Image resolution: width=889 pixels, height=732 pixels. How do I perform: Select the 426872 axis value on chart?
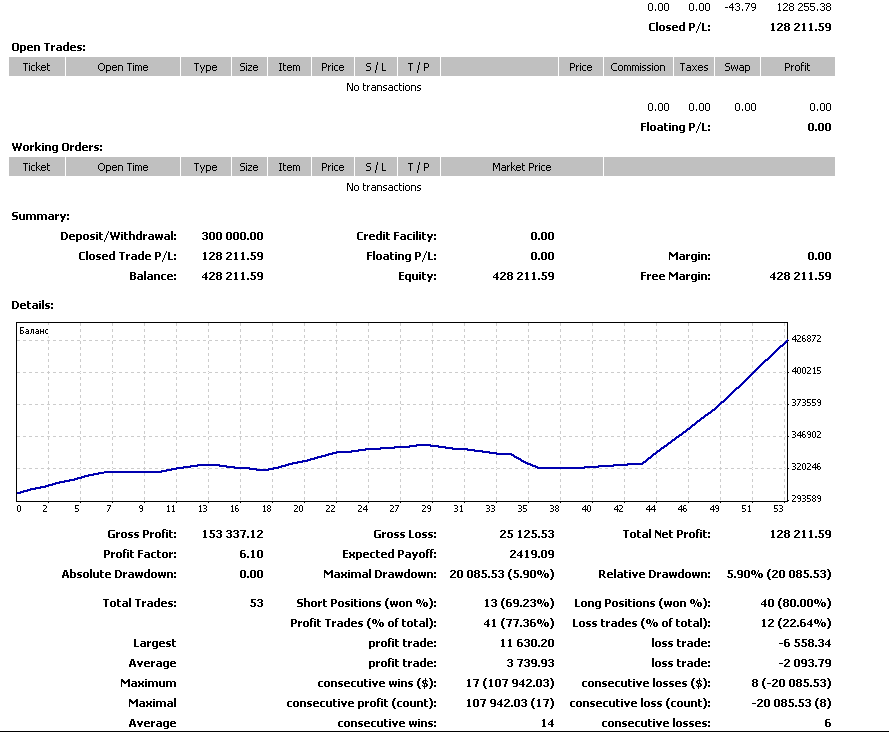[x=806, y=339]
